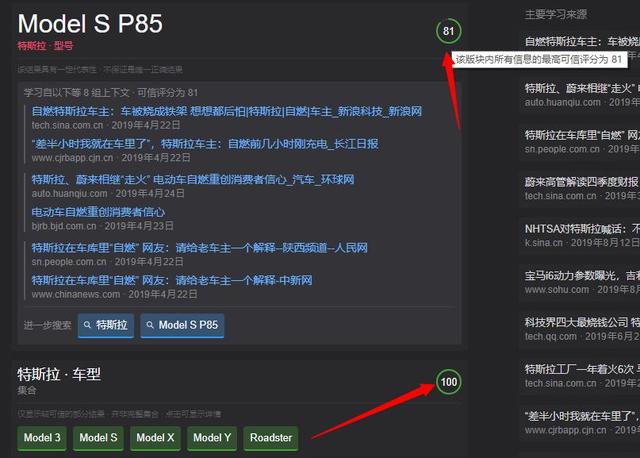Screen dimensions: 640x458
Task: Open sidebar item 自燃特斯拉车主：车被烧
Action: (582, 41)
